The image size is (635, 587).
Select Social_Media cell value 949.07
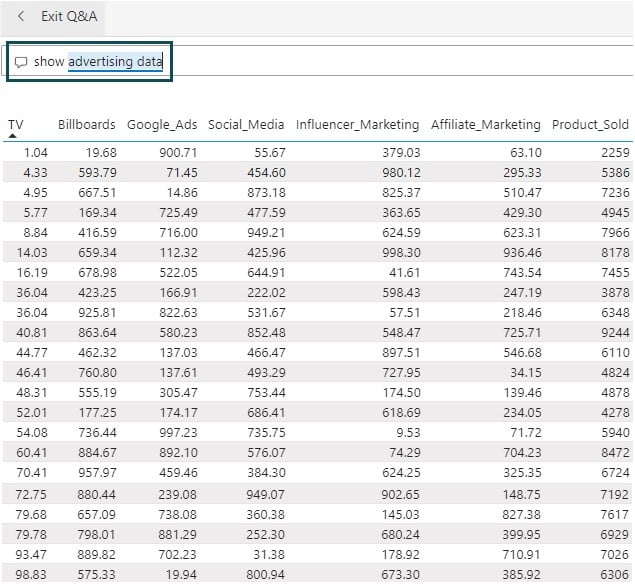point(266,495)
